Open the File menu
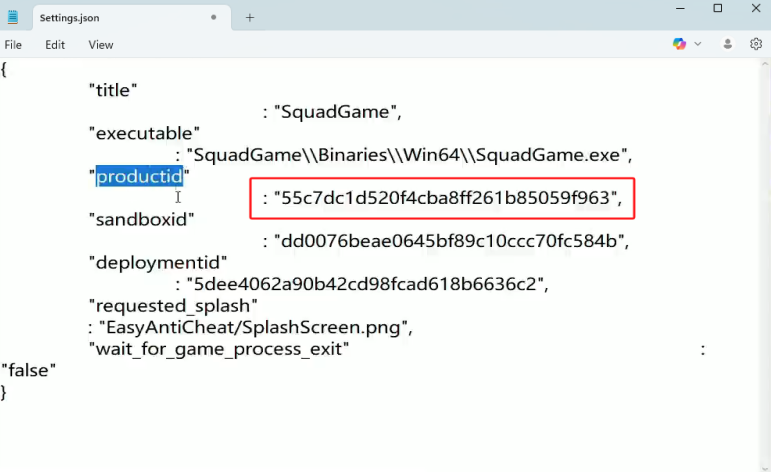 click(13, 45)
